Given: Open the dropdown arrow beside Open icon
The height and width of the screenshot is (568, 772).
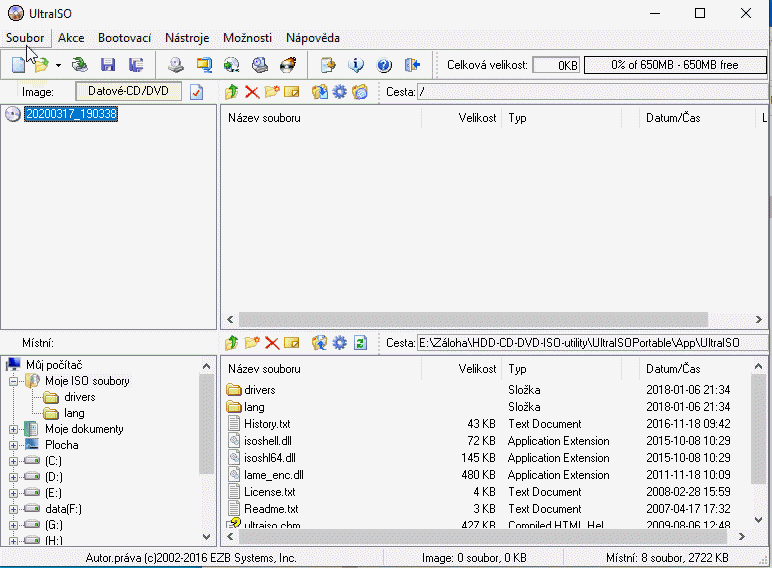Looking at the screenshot, I should point(58,65).
